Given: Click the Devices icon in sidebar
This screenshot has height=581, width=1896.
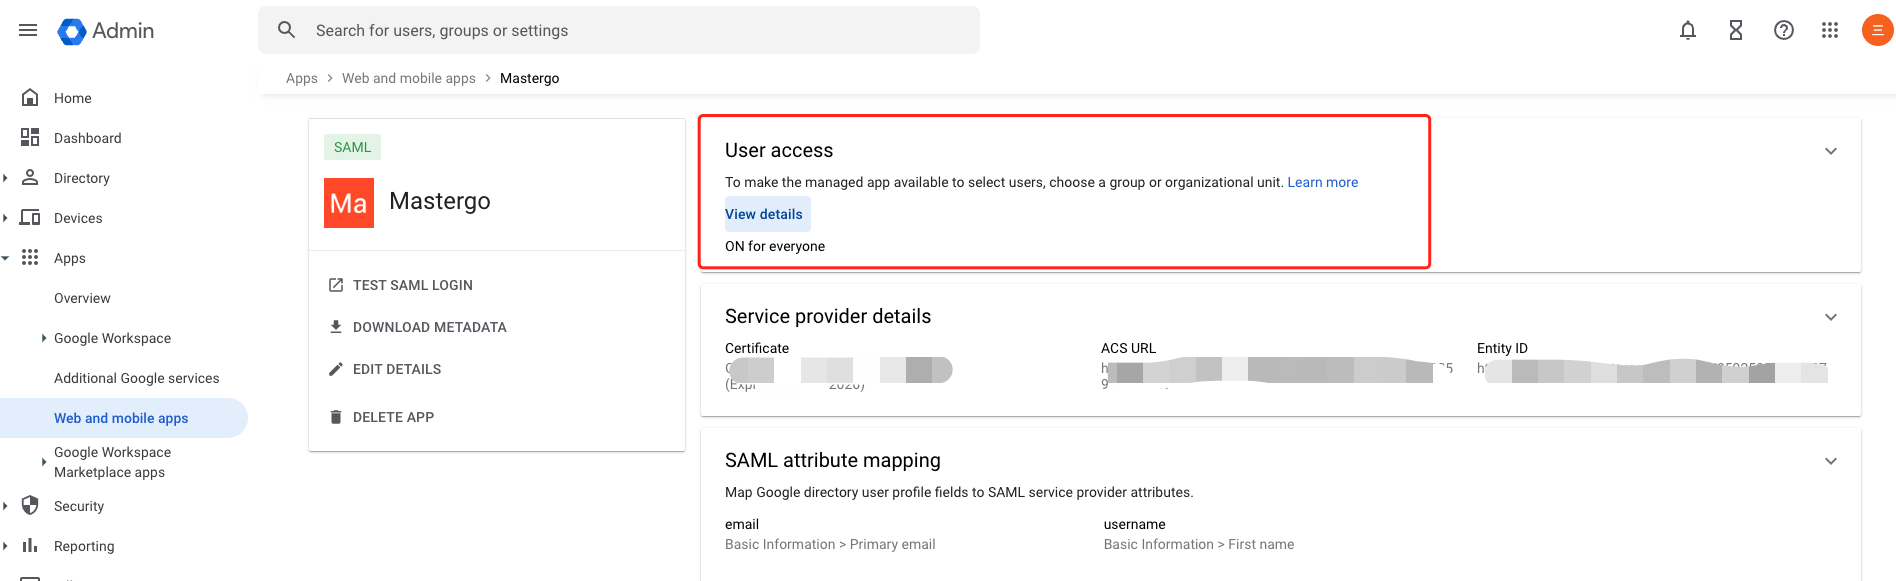Looking at the screenshot, I should (x=30, y=217).
